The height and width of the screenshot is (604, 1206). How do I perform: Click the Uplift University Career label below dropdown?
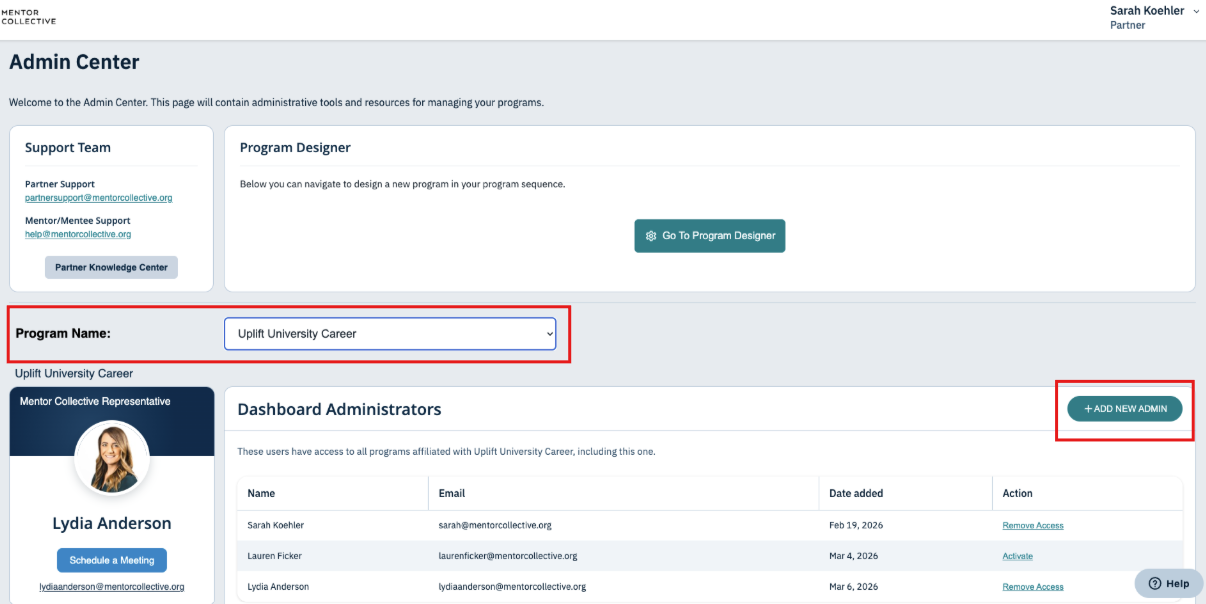pyautogui.click(x=74, y=373)
